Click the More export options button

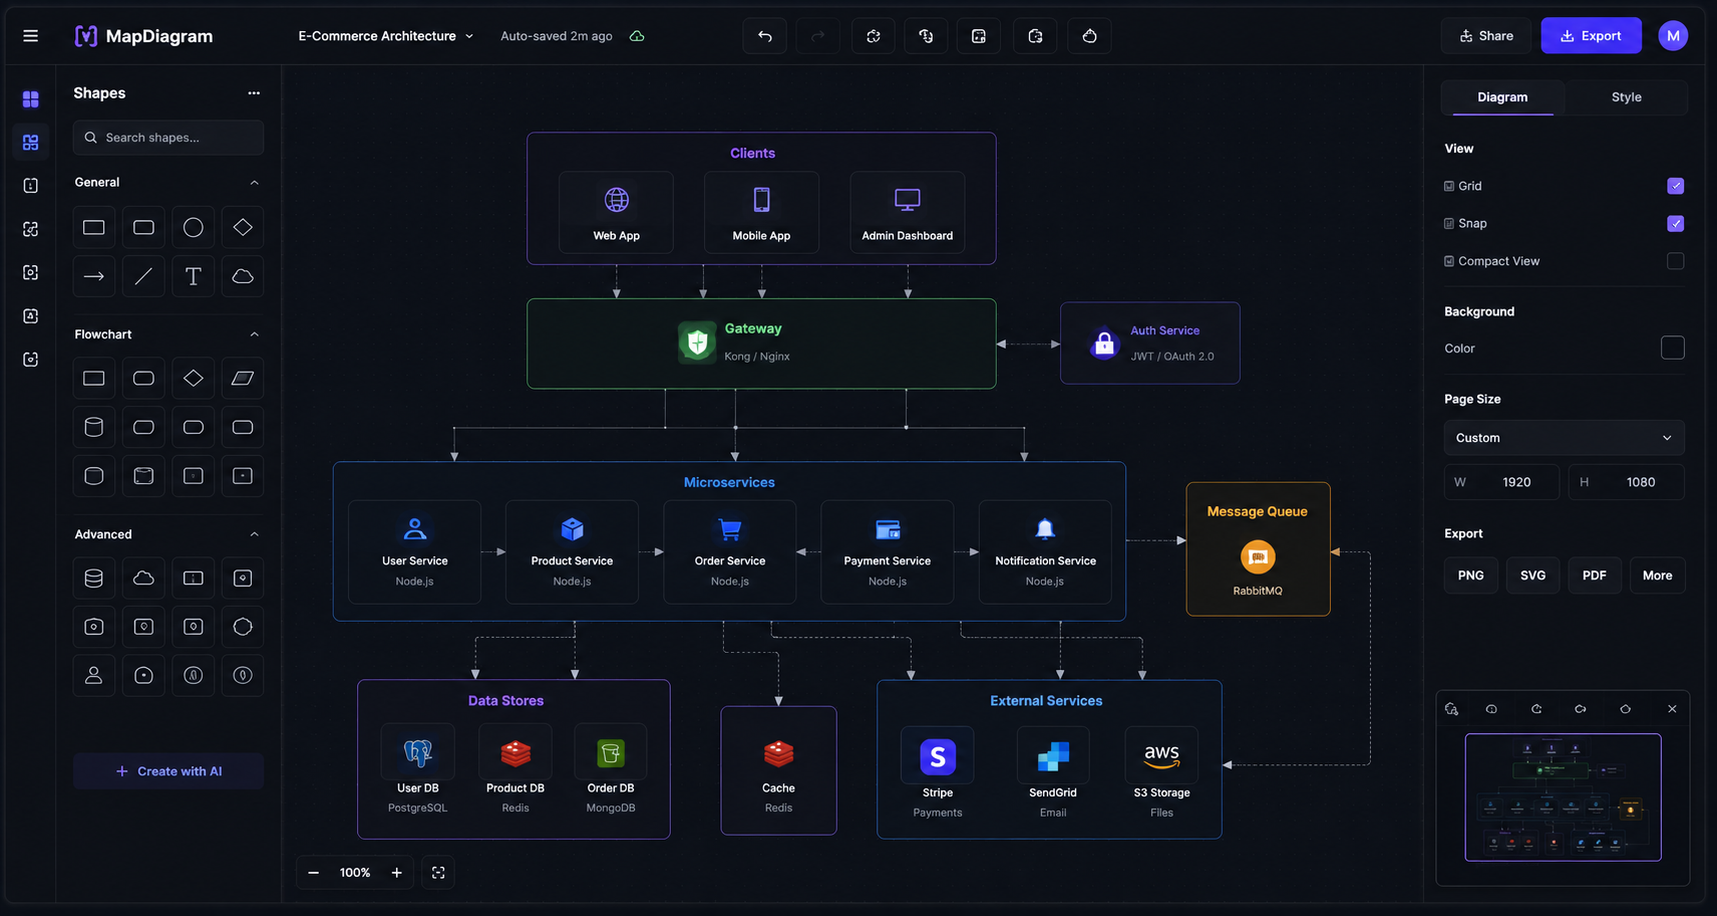1657,575
